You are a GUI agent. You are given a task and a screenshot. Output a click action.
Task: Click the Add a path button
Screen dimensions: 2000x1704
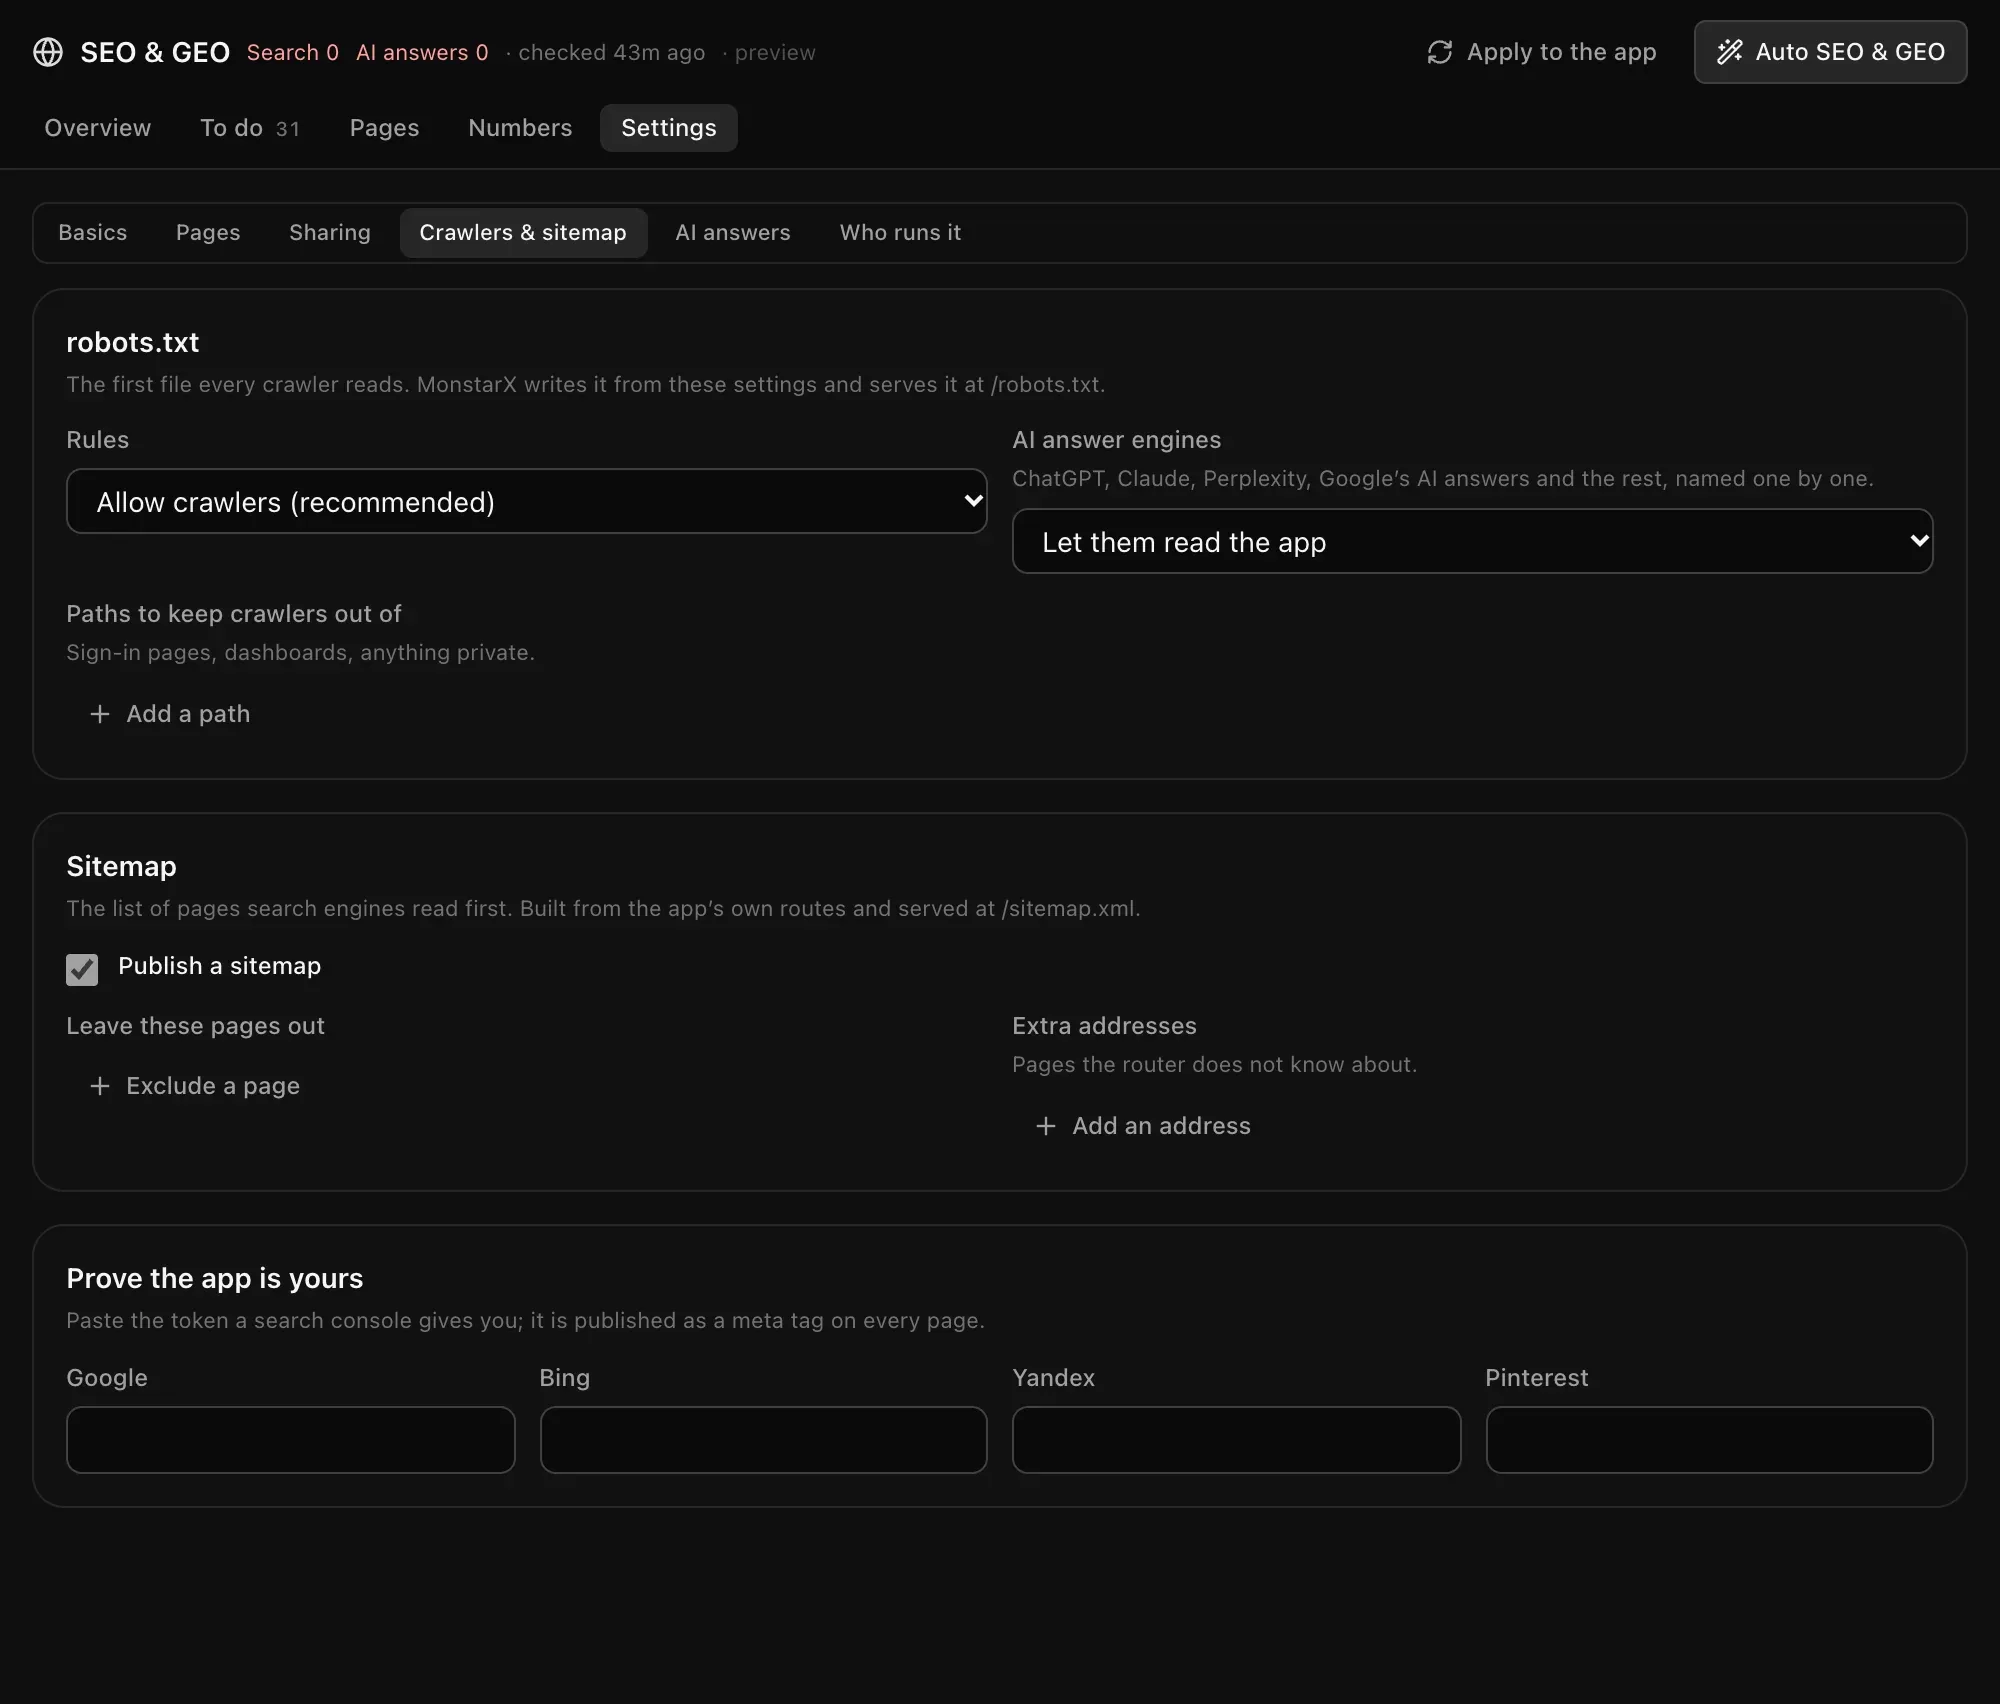pyautogui.click(x=169, y=714)
